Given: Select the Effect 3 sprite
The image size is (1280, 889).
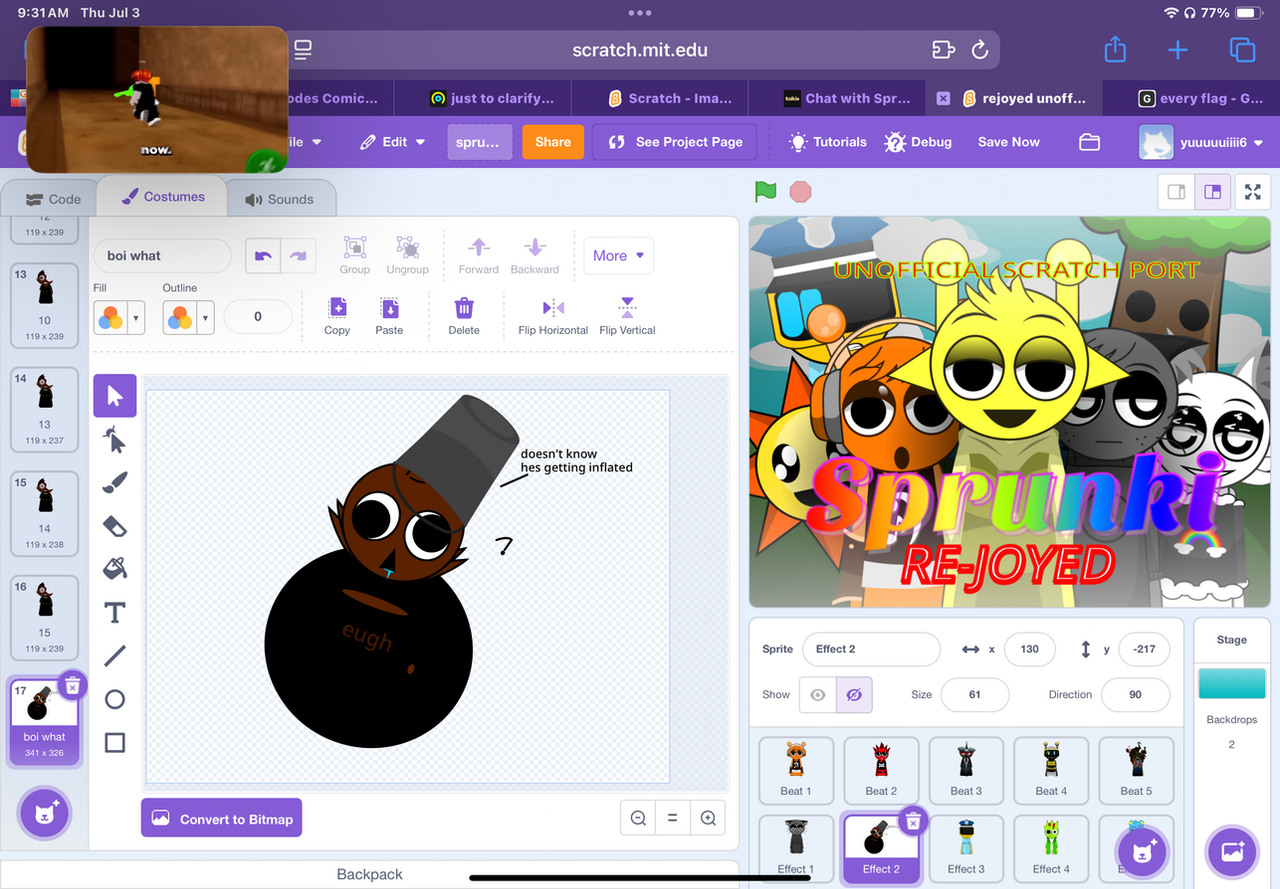Looking at the screenshot, I should pos(966,848).
